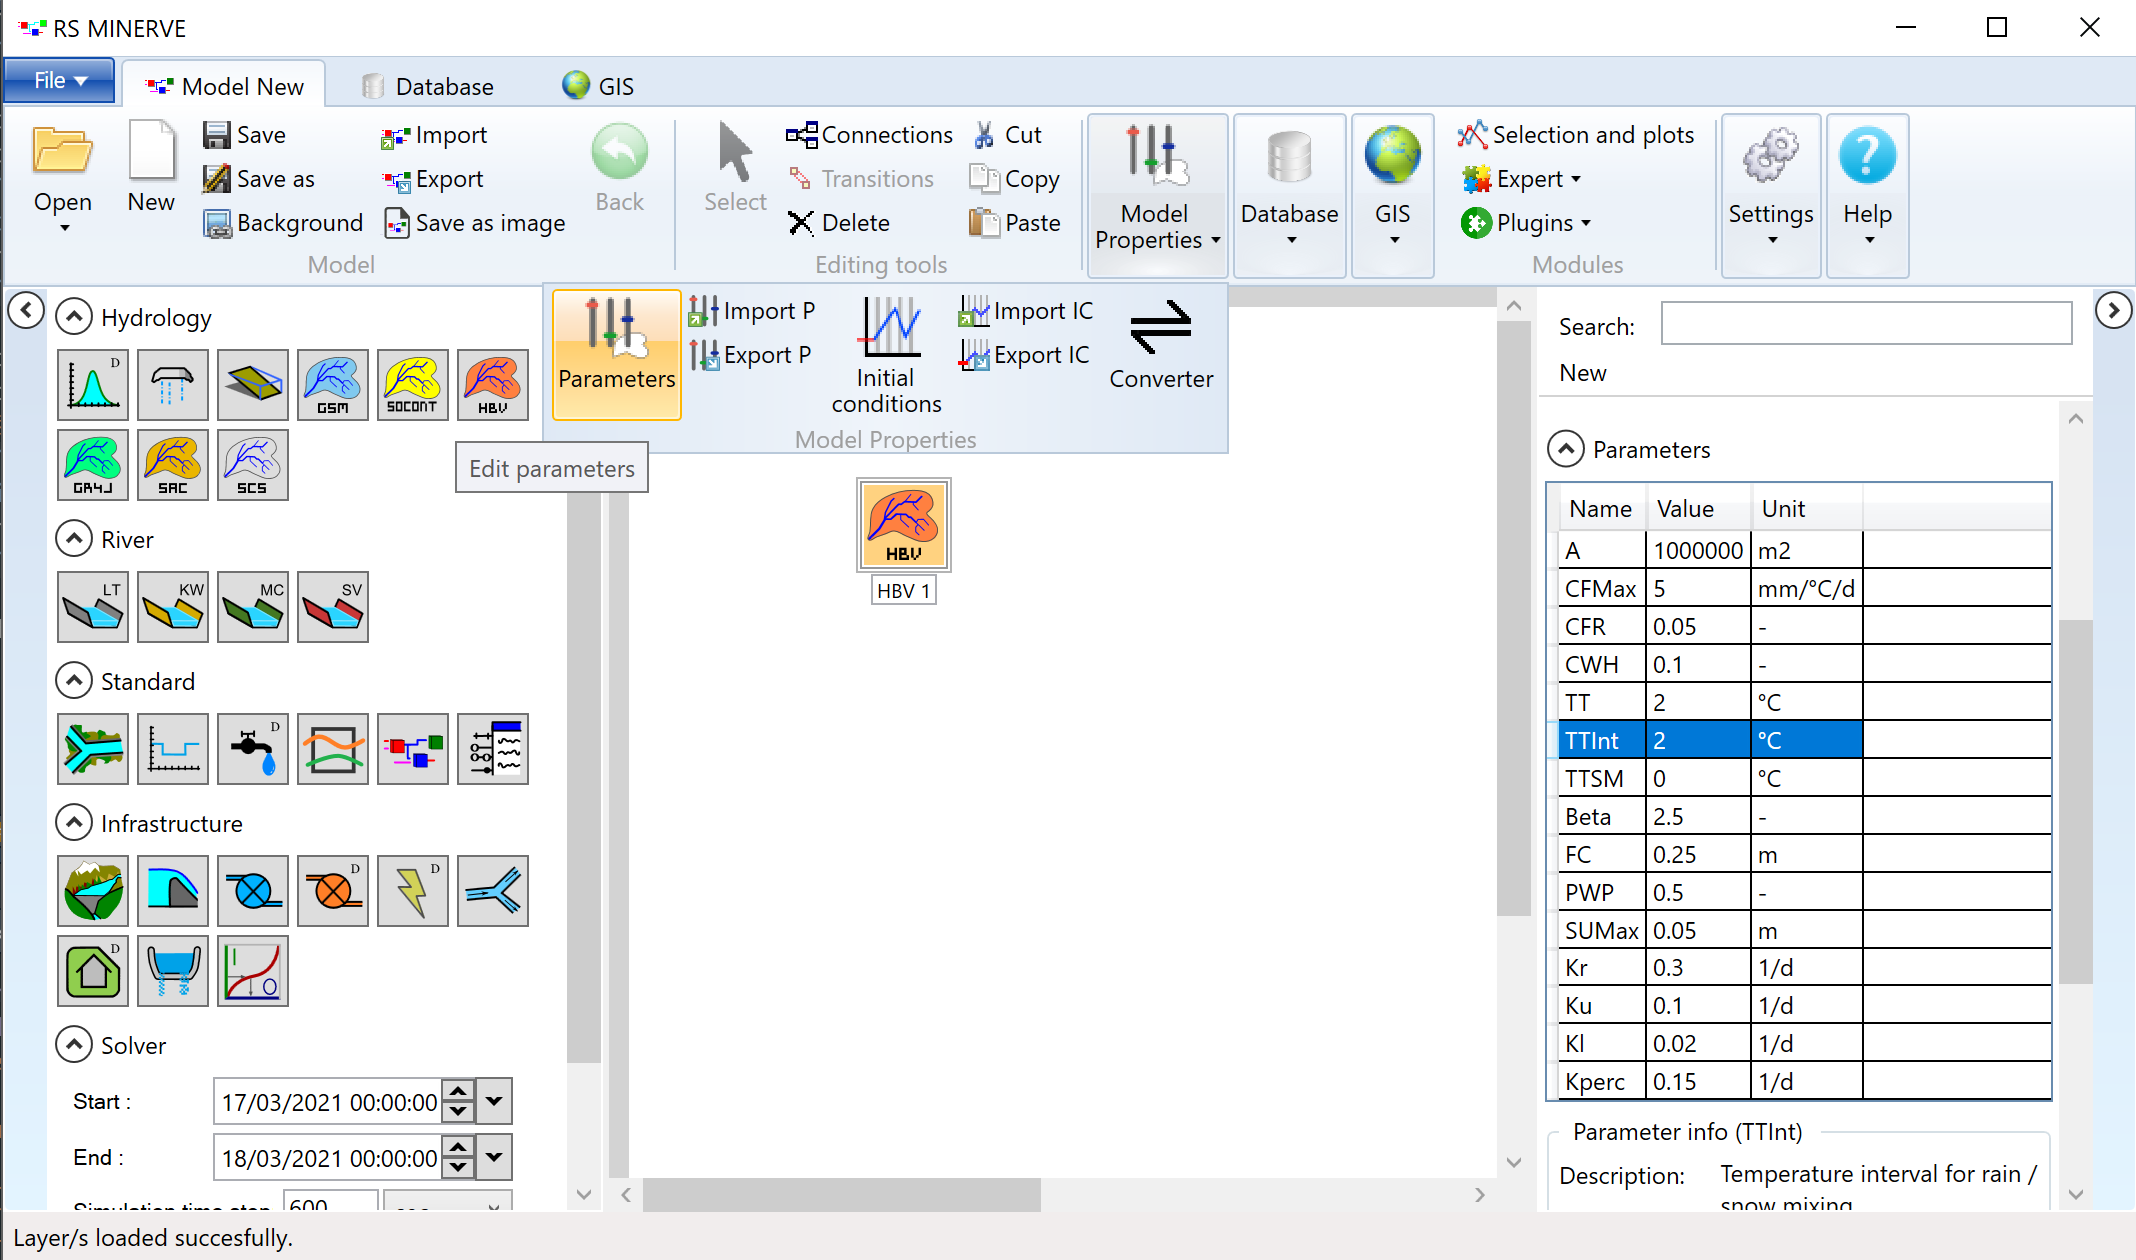
Task: Save model as image
Action: pos(475,223)
